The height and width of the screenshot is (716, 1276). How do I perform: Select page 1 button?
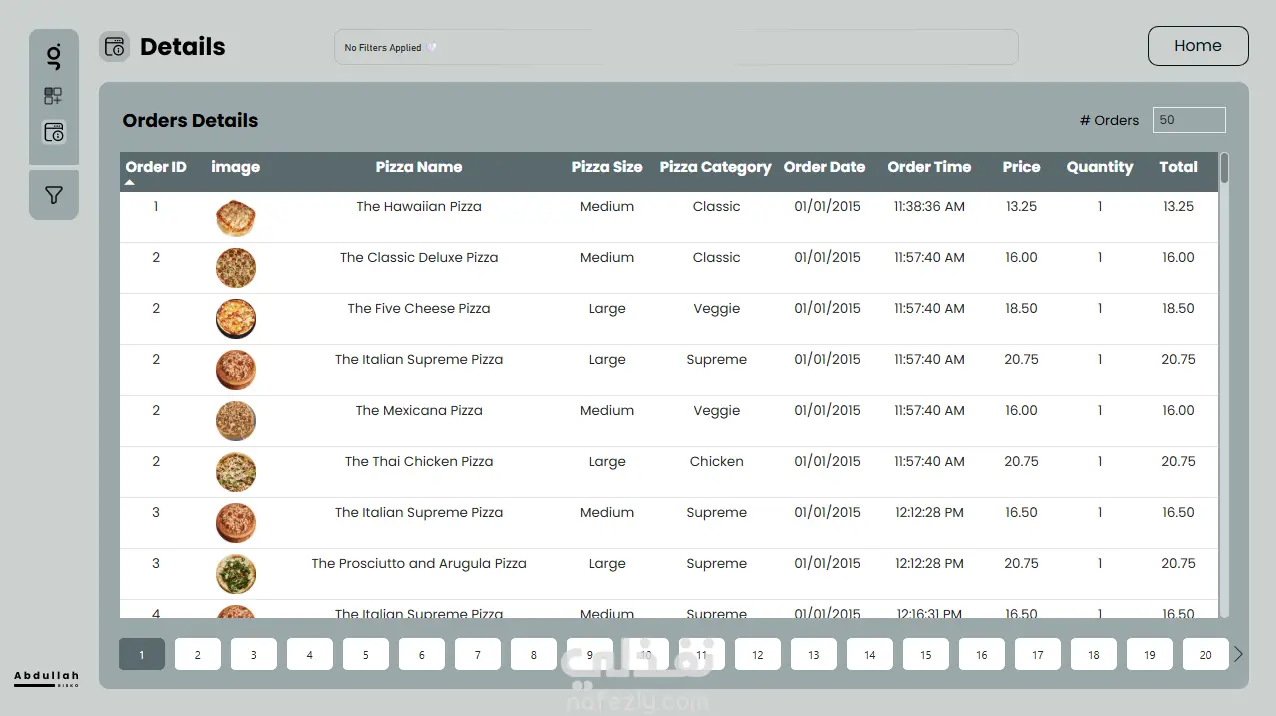pos(142,655)
